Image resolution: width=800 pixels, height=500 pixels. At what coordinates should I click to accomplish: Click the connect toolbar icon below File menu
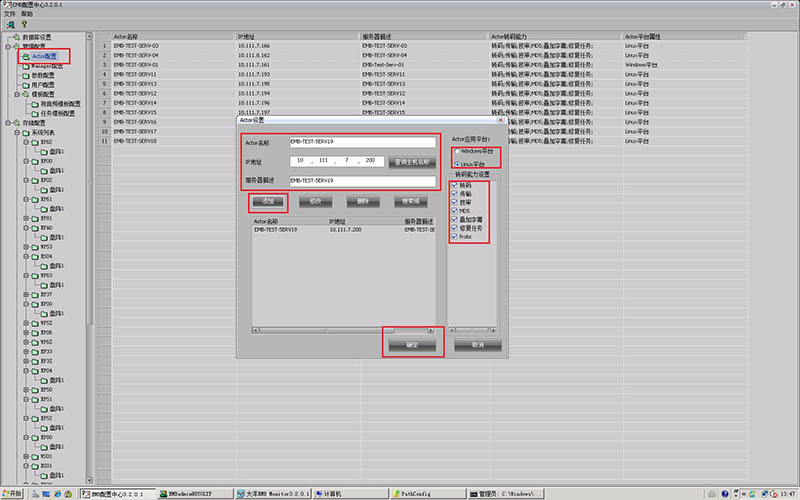[x=11, y=24]
